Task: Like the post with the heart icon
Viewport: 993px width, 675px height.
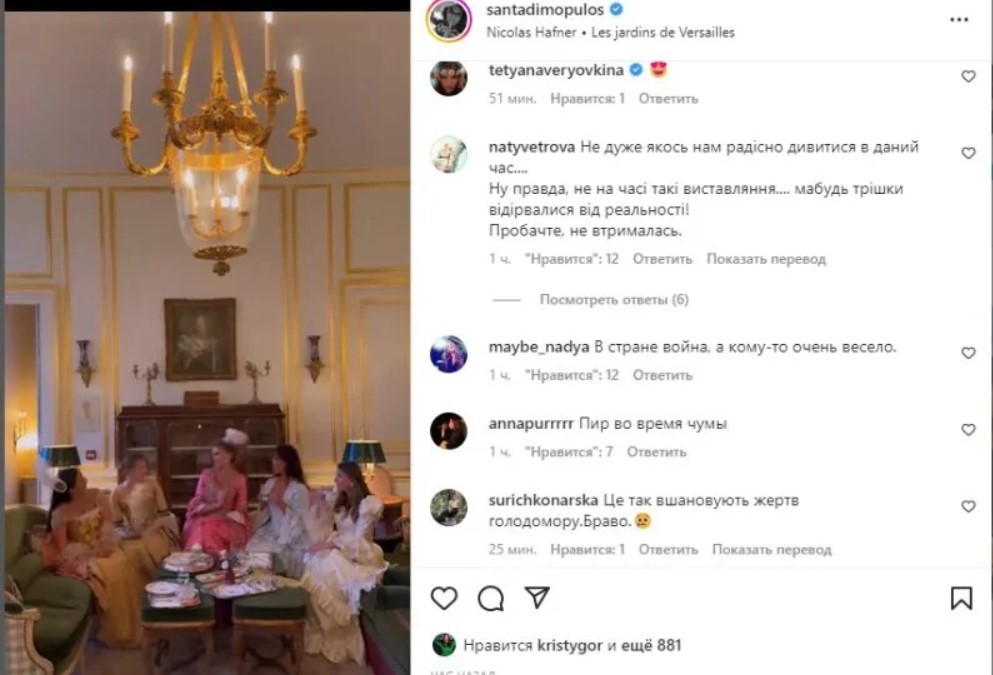Action: 444,598
